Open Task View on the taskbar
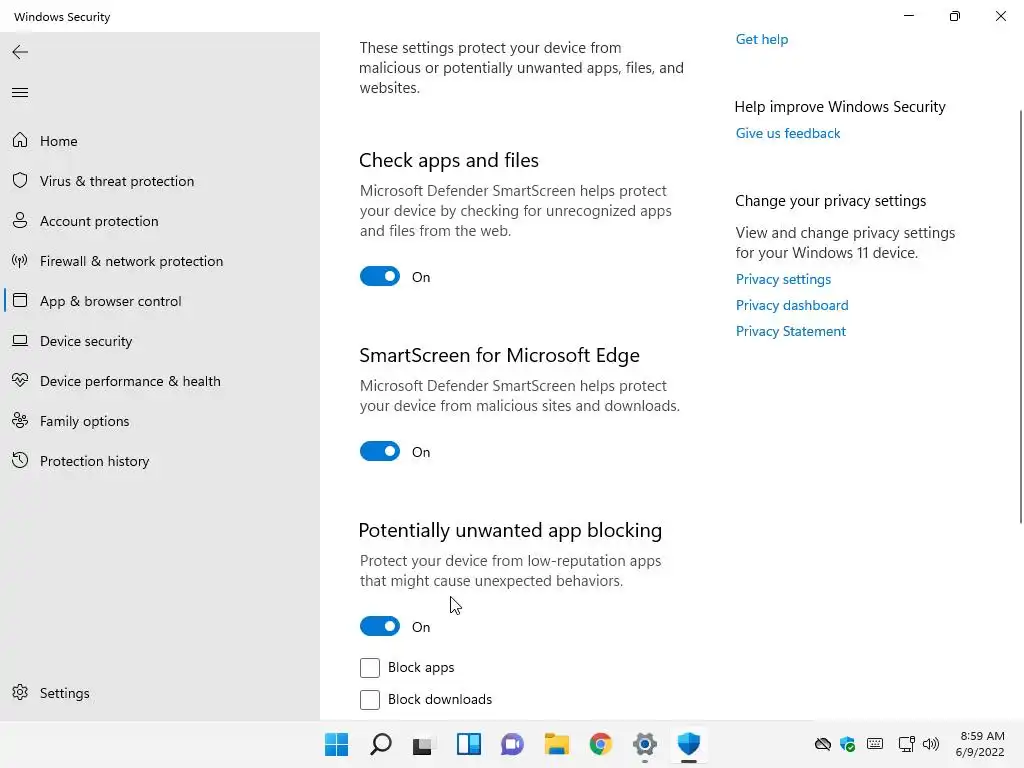The image size is (1024, 768). [423, 744]
